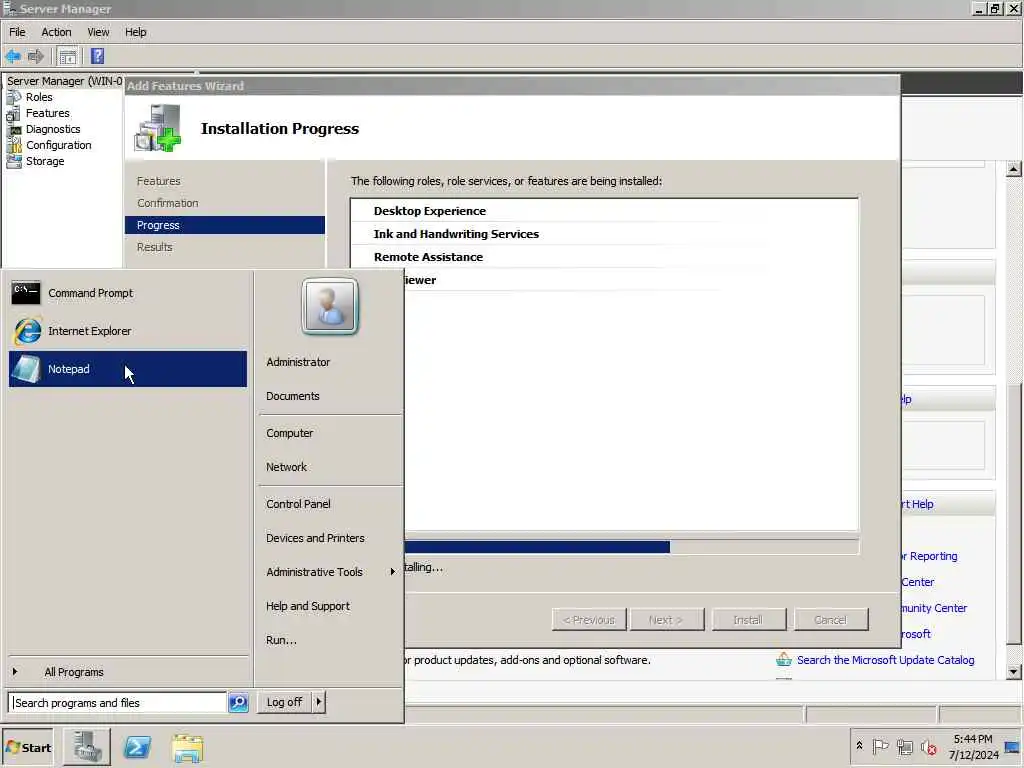Image resolution: width=1024 pixels, height=768 pixels.
Task: Open the Diagnostics tree node
Action: pos(53,129)
